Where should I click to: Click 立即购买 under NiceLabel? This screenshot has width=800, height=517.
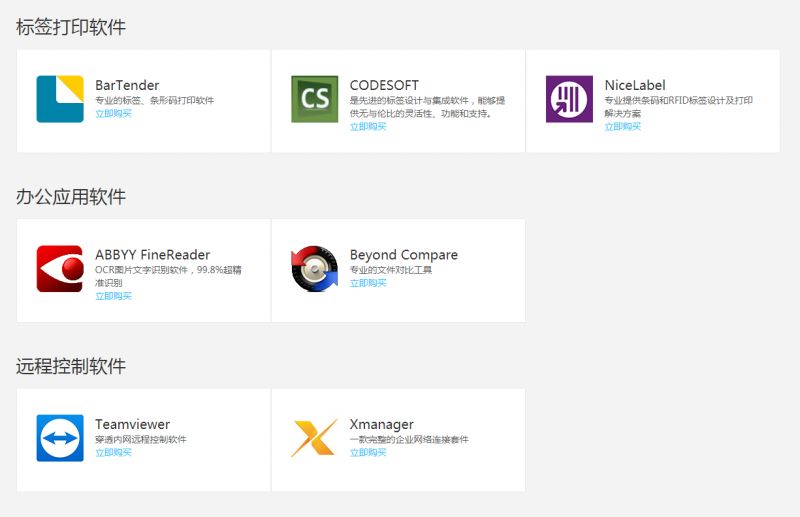(x=623, y=127)
